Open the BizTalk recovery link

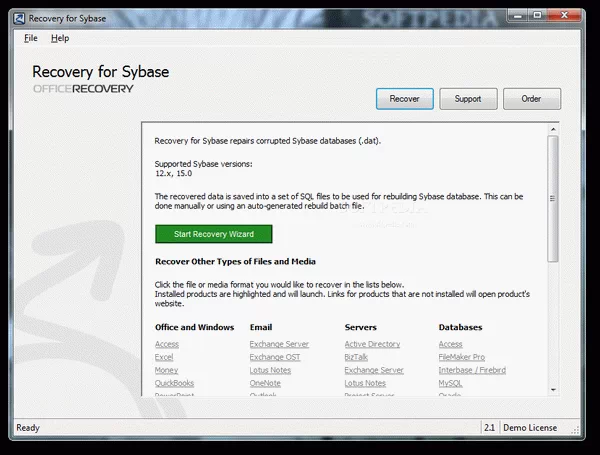click(x=356, y=357)
